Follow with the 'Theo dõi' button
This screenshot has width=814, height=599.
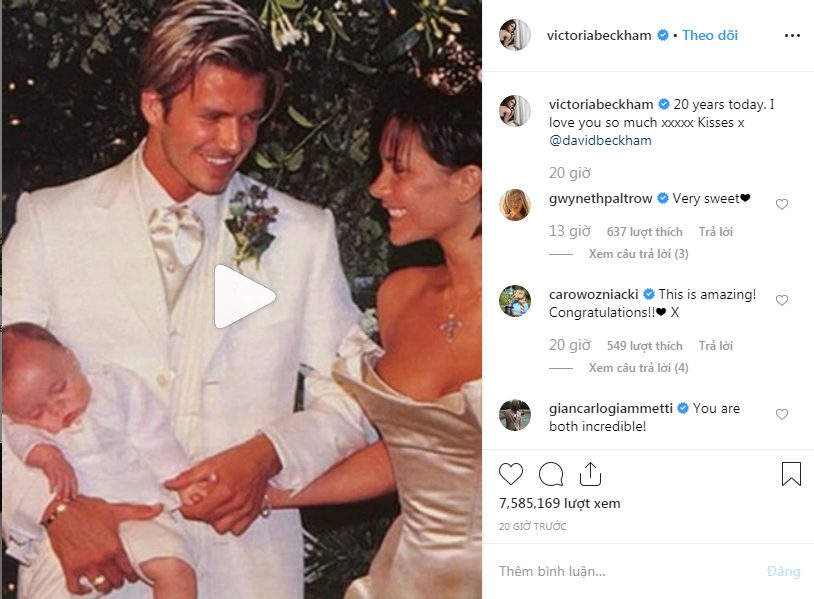click(710, 35)
